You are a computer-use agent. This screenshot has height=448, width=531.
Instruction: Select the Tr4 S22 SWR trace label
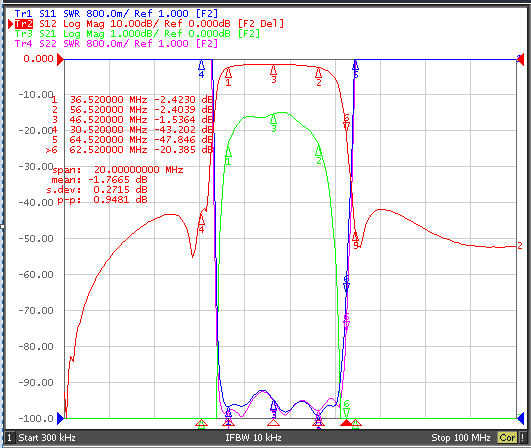[x=116, y=43]
